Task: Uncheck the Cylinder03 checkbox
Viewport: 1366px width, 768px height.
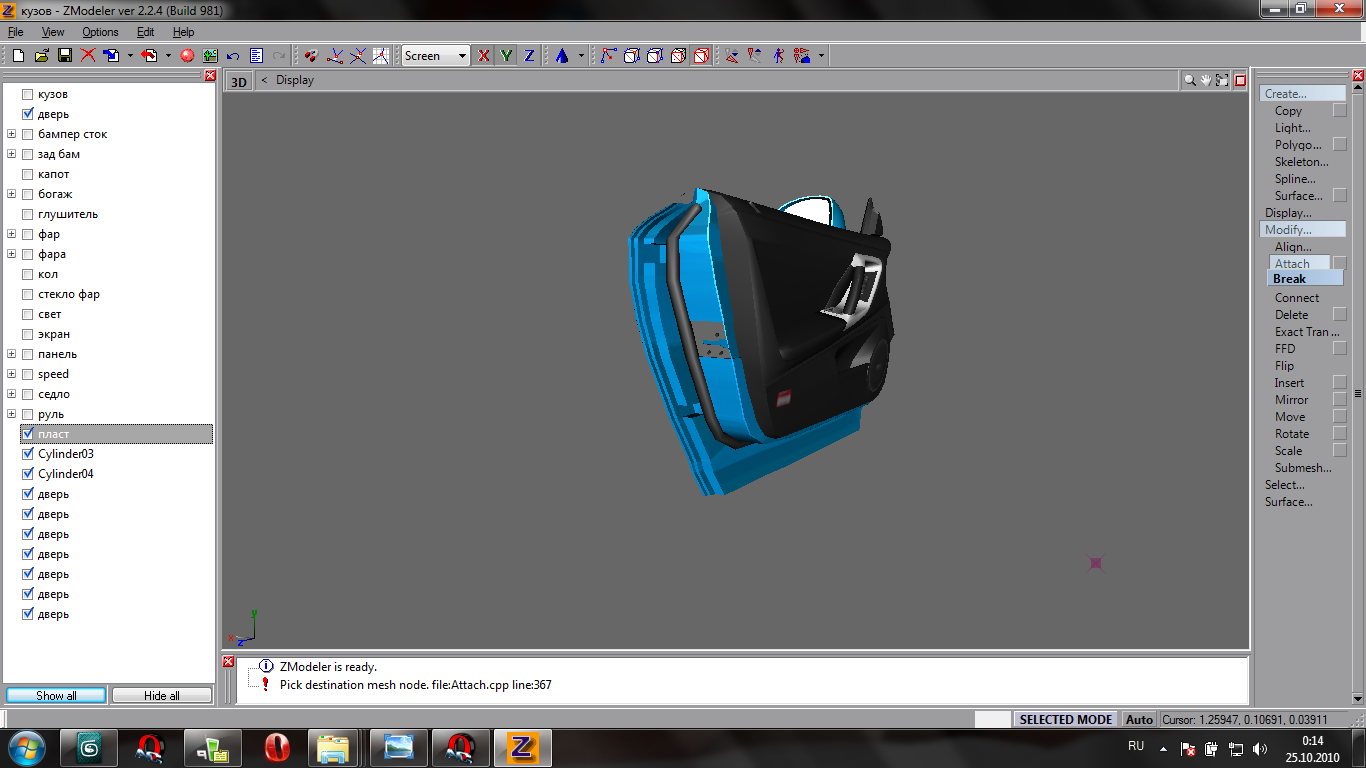Action: tap(28, 454)
